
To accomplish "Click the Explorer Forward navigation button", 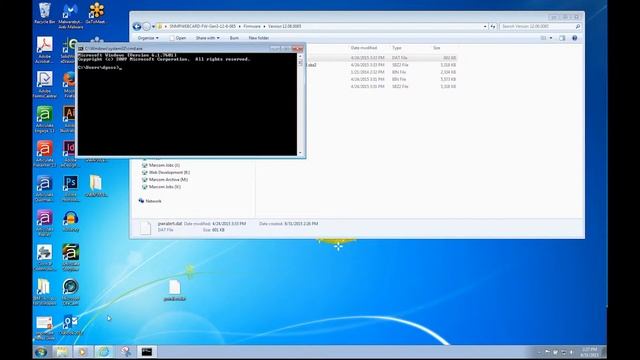I will (146, 27).
